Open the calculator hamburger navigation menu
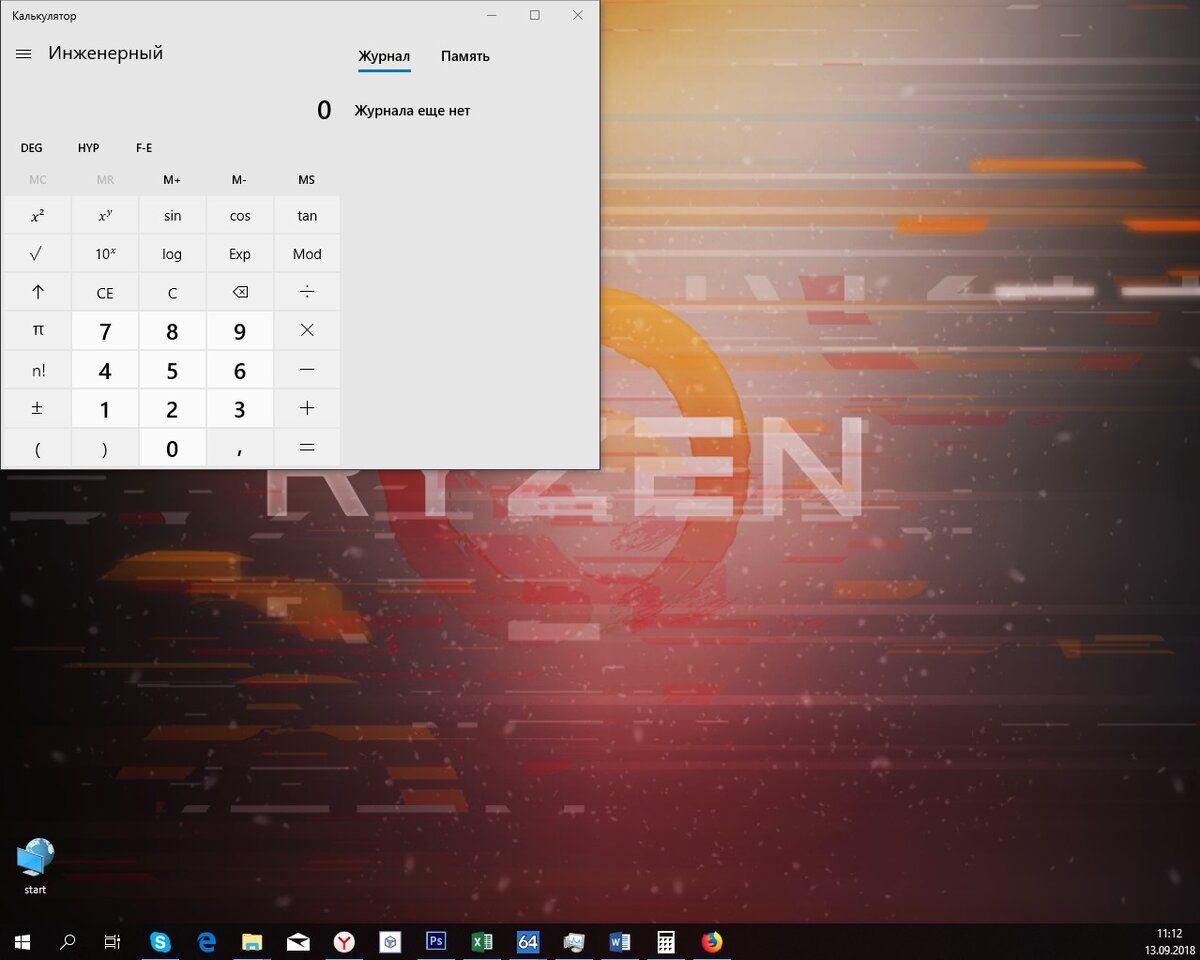Screen dimensions: 1200x960 coord(24,54)
